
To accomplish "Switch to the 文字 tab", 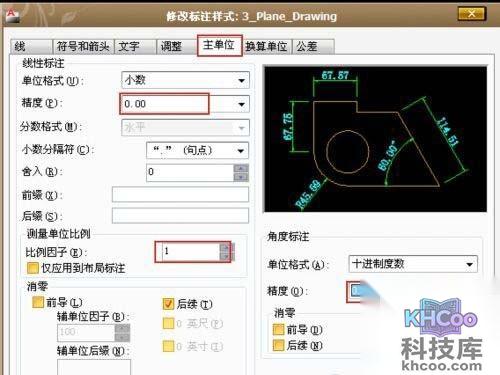I will point(135,46).
